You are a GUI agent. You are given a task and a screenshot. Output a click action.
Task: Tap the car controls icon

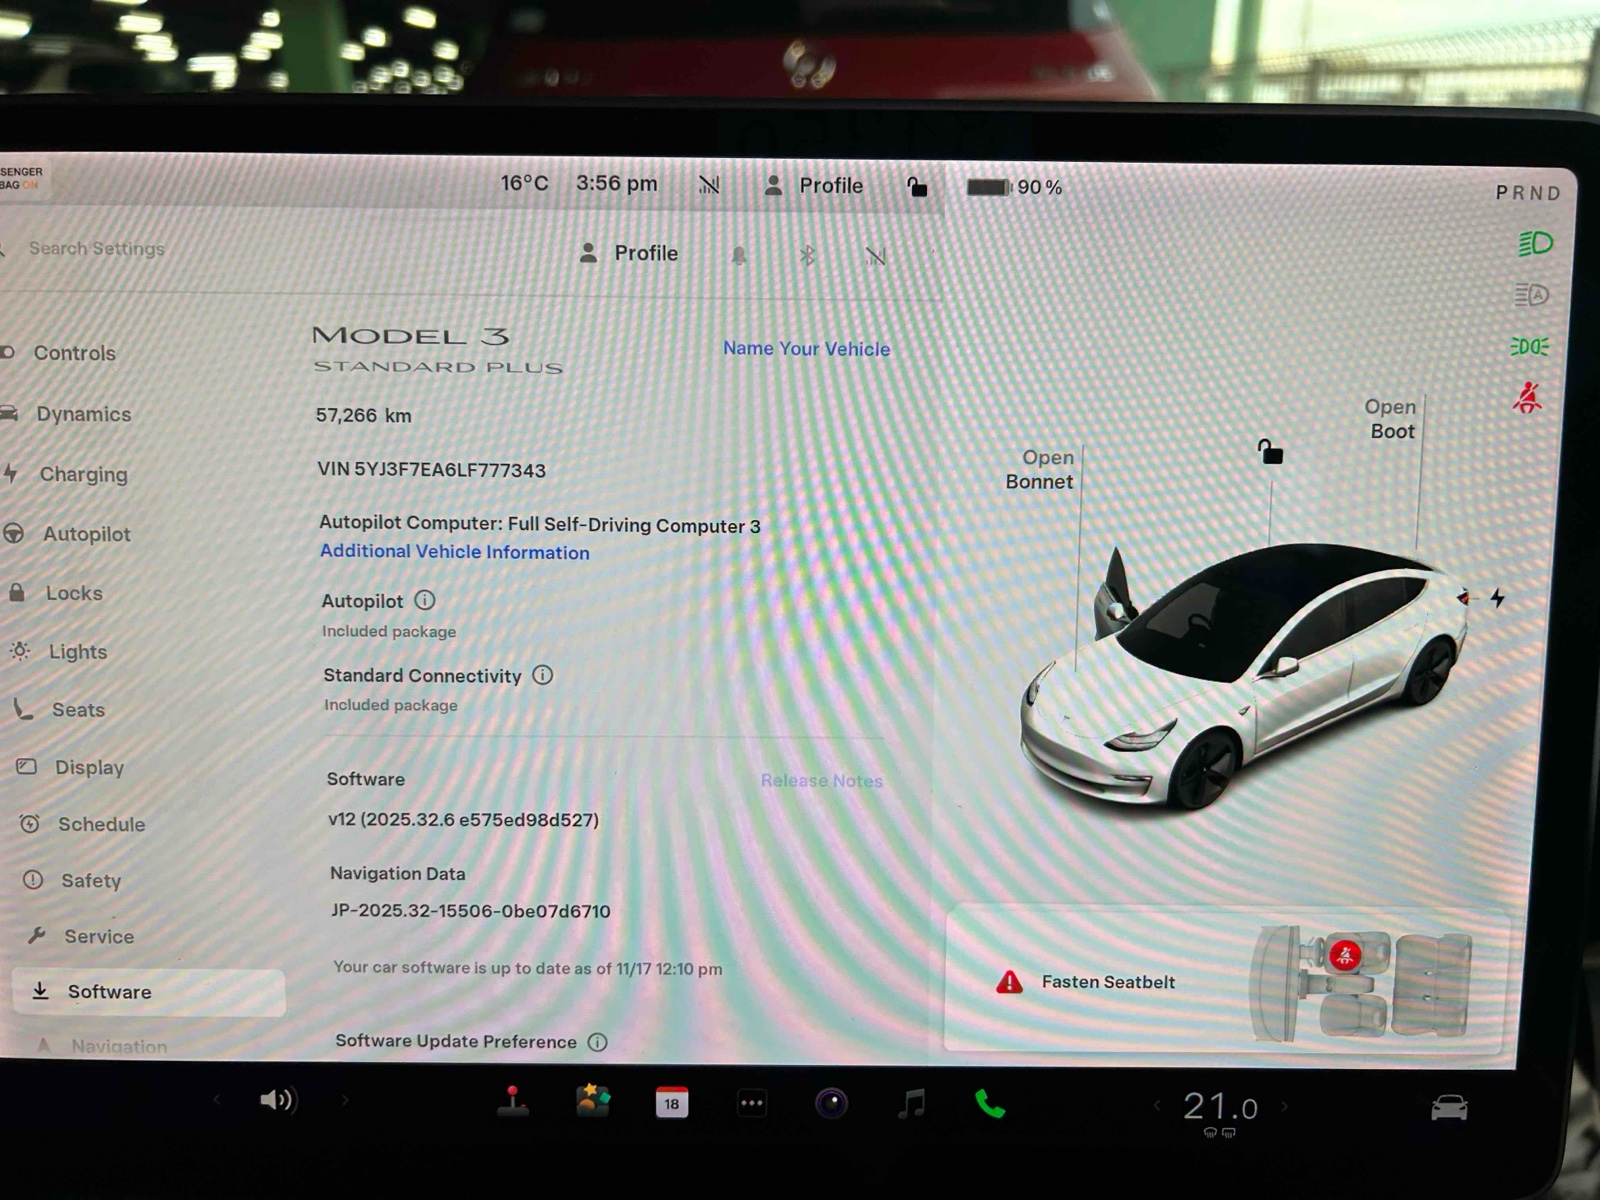coord(1449,1108)
